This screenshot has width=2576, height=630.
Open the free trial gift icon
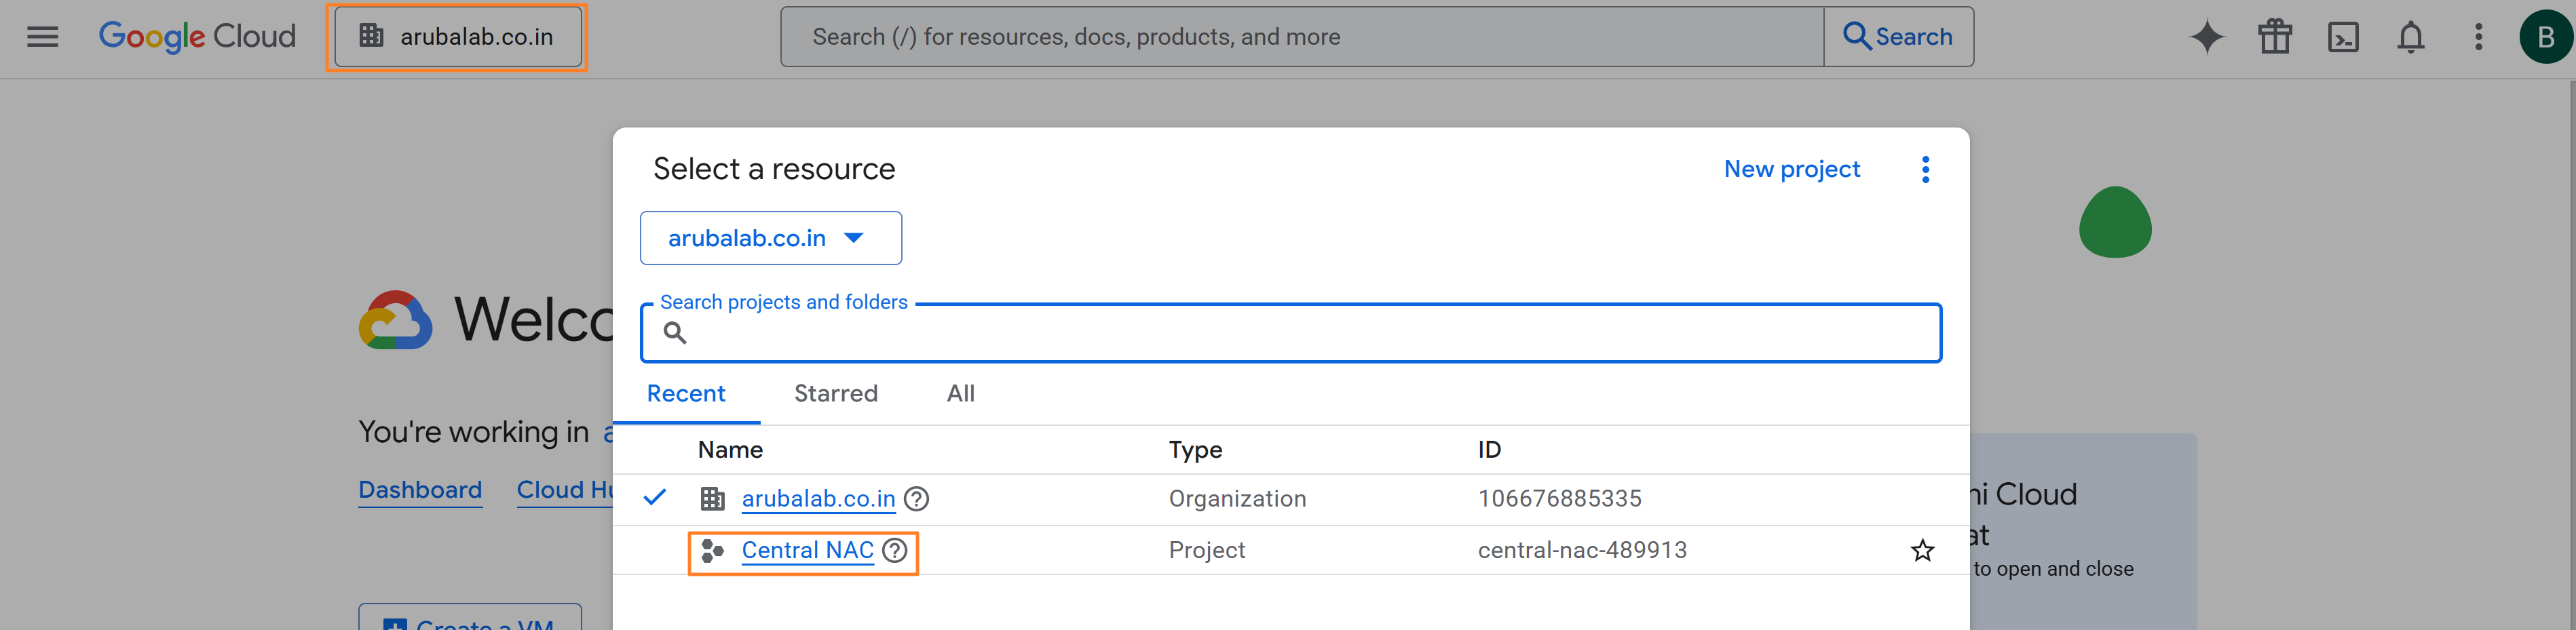click(x=2274, y=37)
